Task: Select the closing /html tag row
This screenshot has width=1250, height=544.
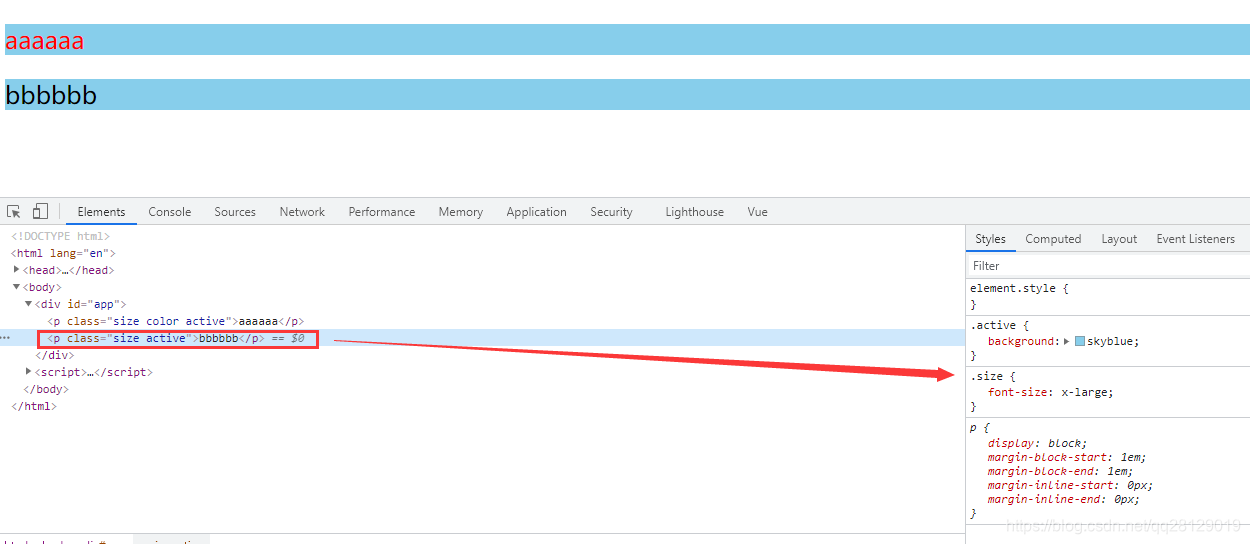Action: coord(34,406)
